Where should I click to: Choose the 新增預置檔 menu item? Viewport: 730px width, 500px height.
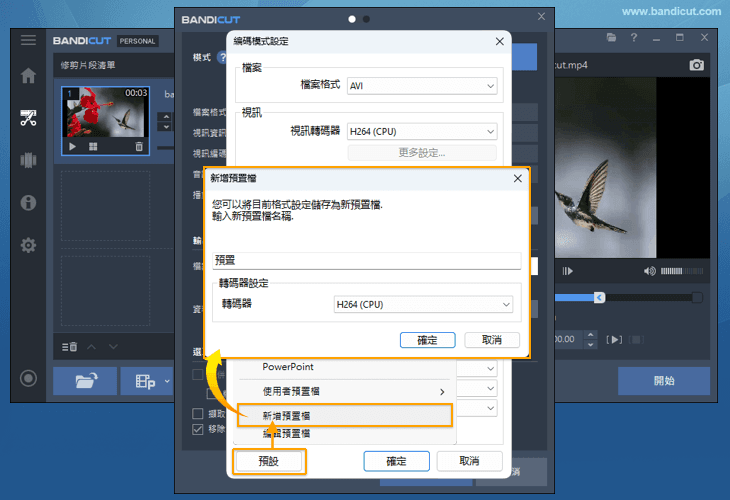point(345,415)
